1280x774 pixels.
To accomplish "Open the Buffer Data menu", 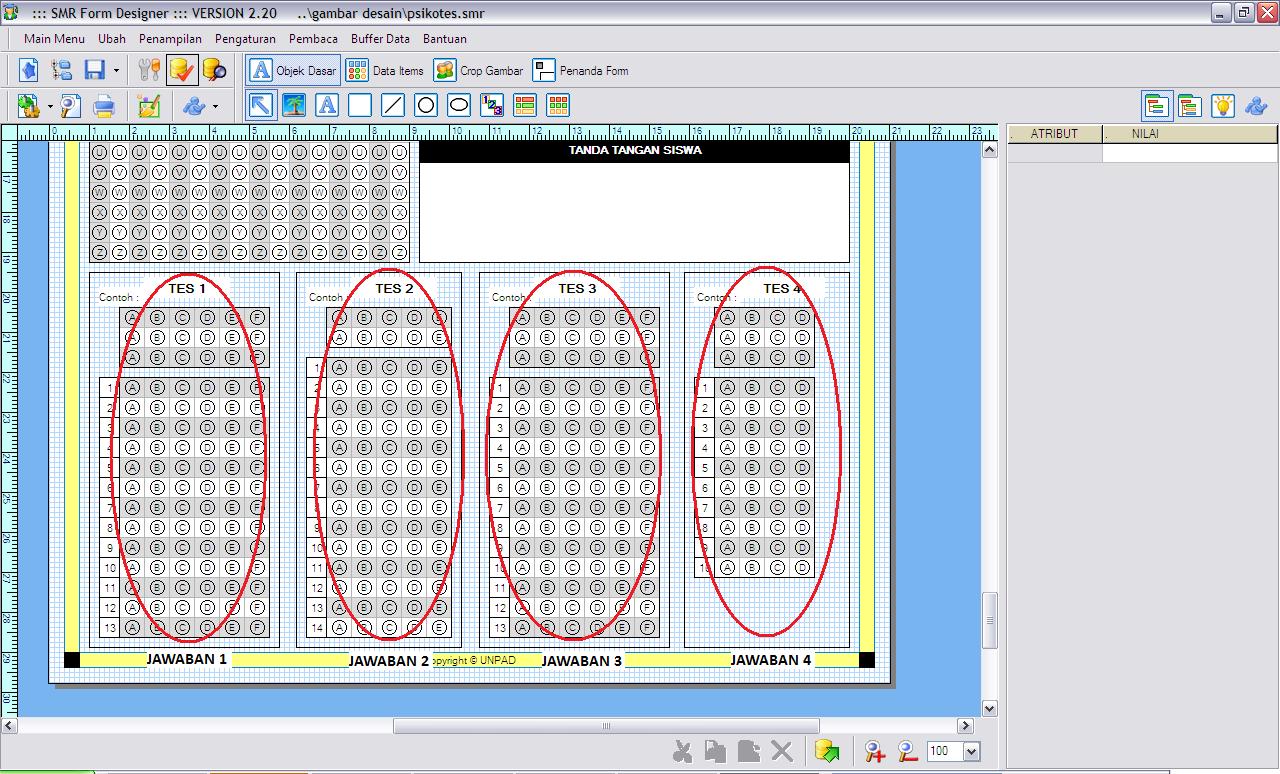I will tap(380, 39).
